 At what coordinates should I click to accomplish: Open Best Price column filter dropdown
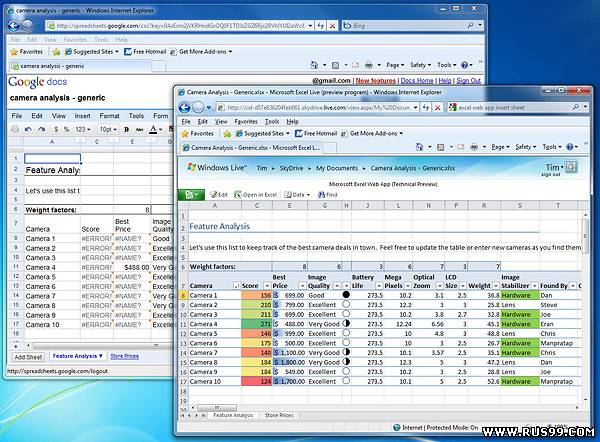click(302, 286)
